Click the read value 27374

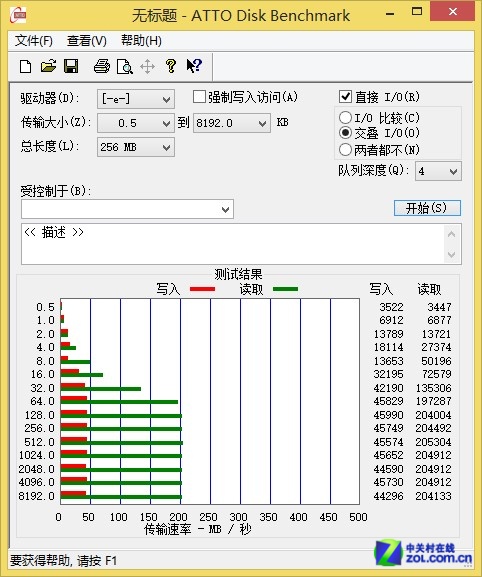tap(436, 347)
